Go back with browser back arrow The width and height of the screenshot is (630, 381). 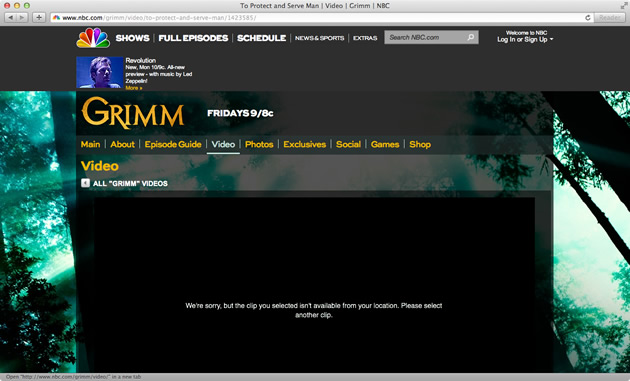tap(10, 18)
